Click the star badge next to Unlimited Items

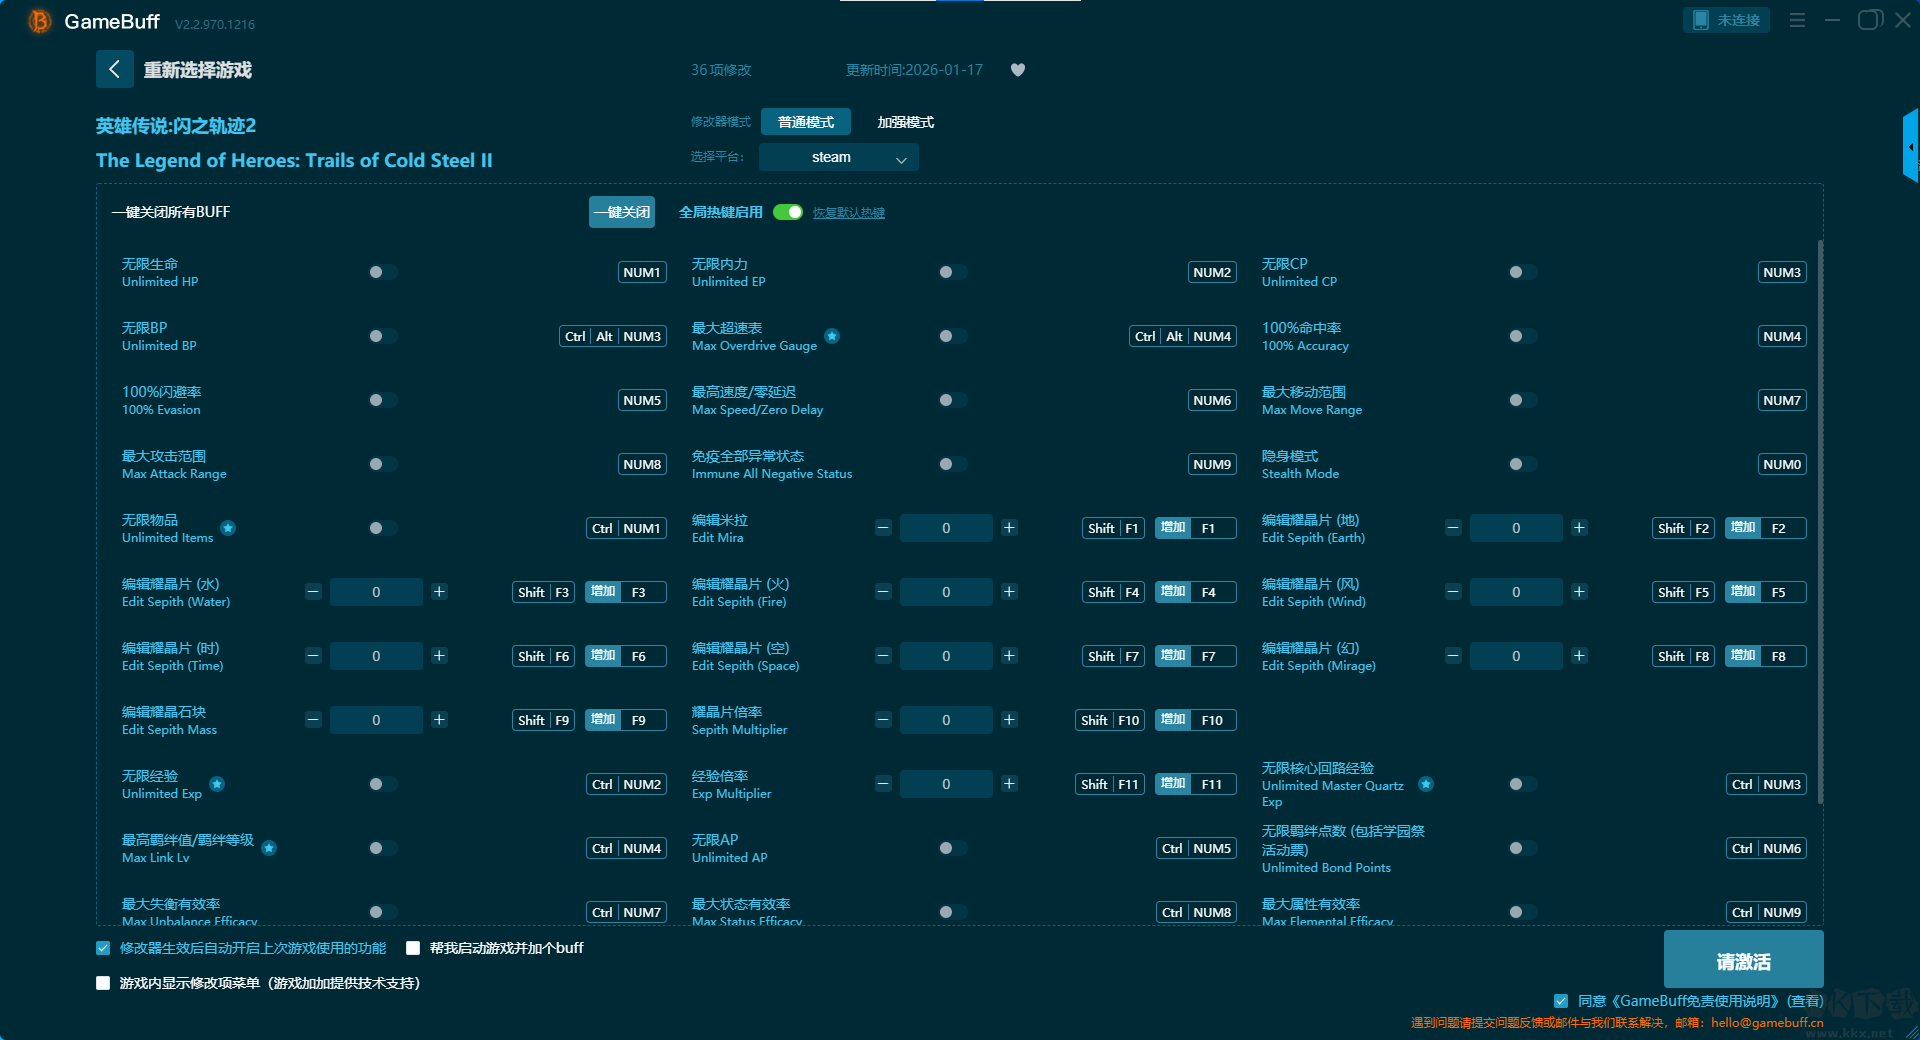tap(228, 528)
